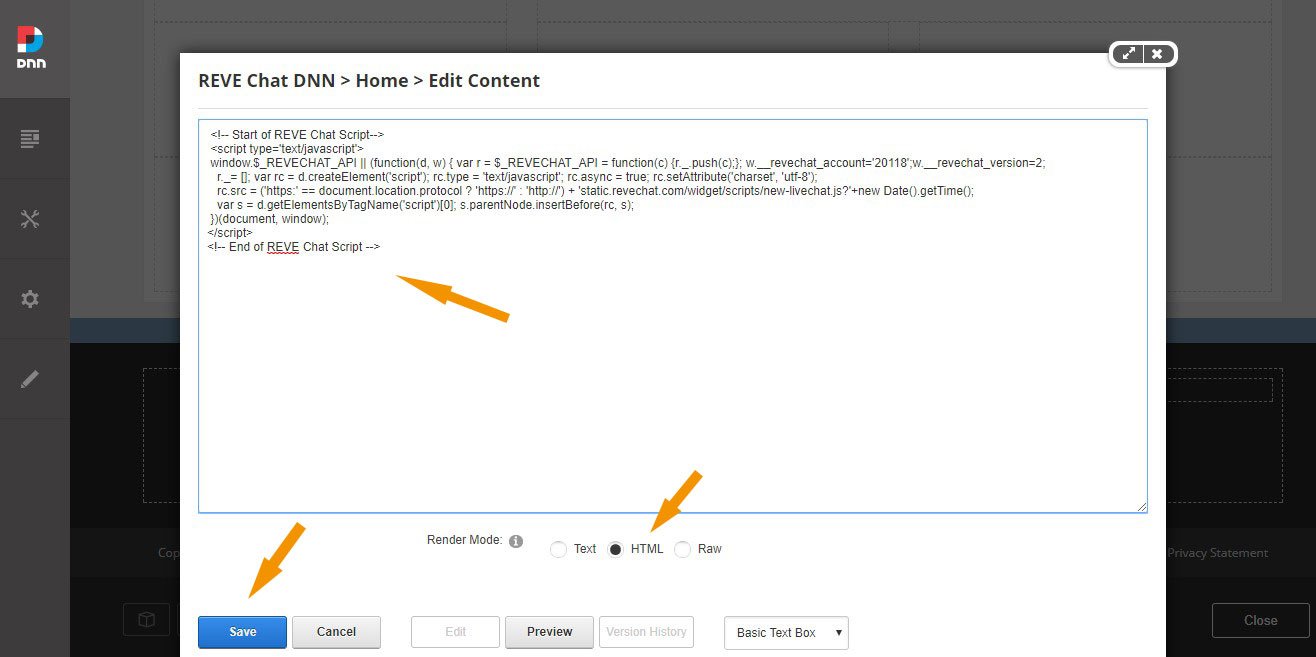Click the Privacy Statement link in the footer
This screenshot has width=1316, height=657.
click(1218, 552)
